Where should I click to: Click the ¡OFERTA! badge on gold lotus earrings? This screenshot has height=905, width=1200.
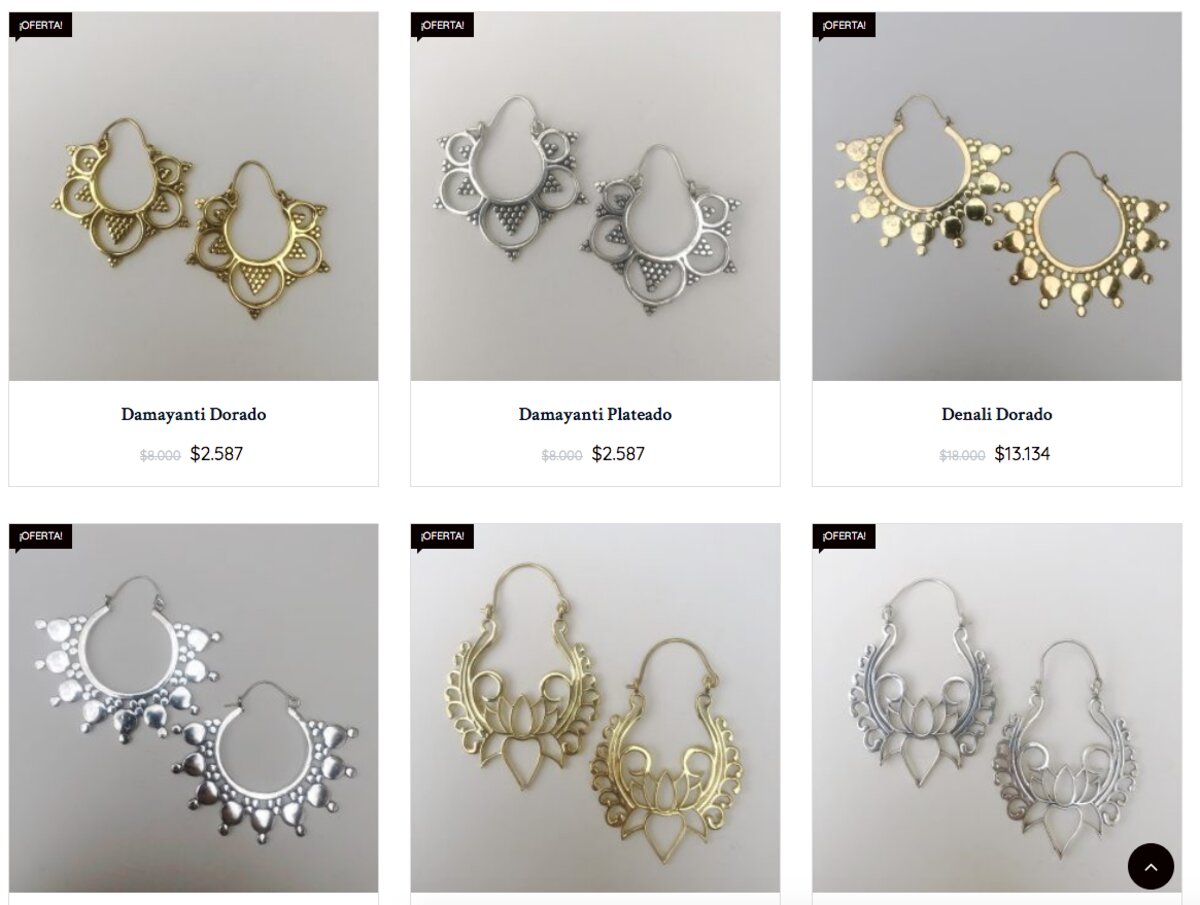click(x=443, y=537)
